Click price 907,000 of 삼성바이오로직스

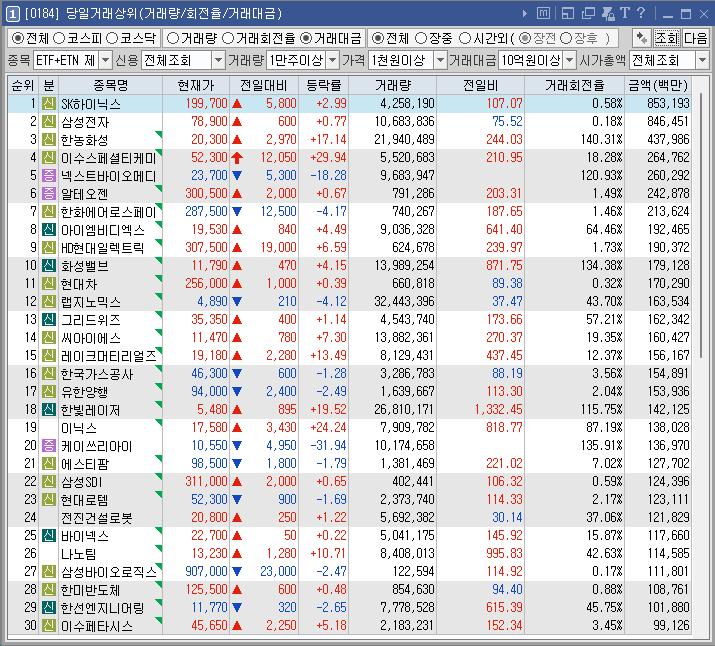(x=206, y=571)
